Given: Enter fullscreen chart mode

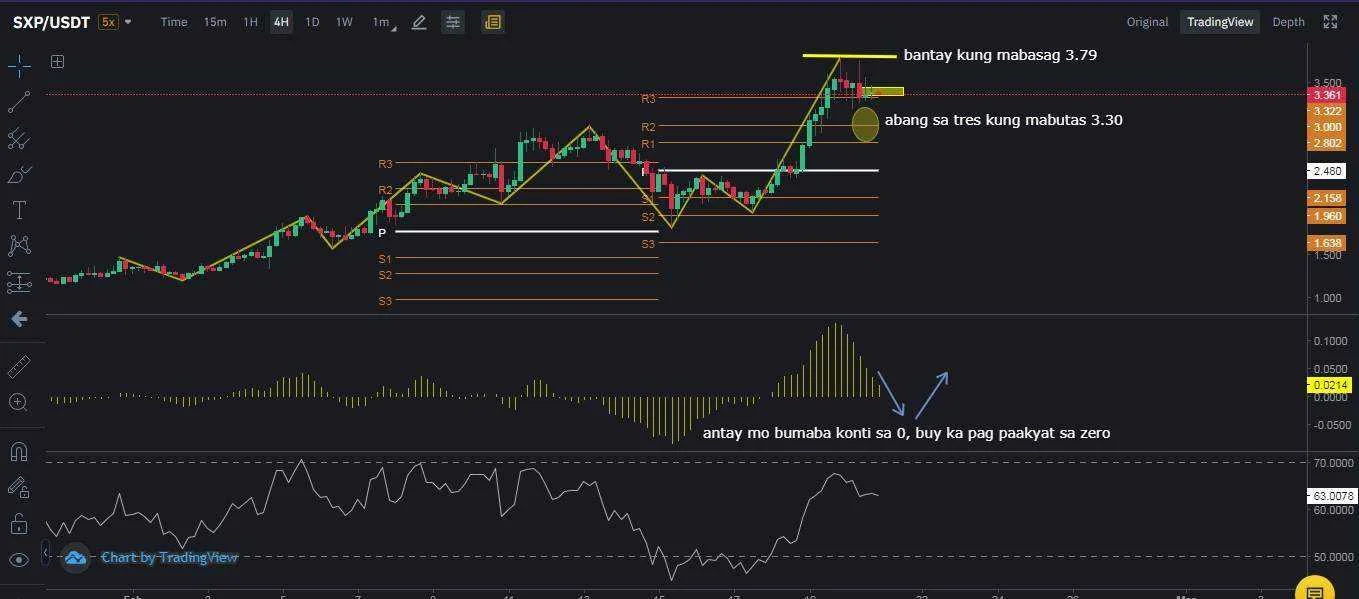Looking at the screenshot, I should click(1330, 22).
